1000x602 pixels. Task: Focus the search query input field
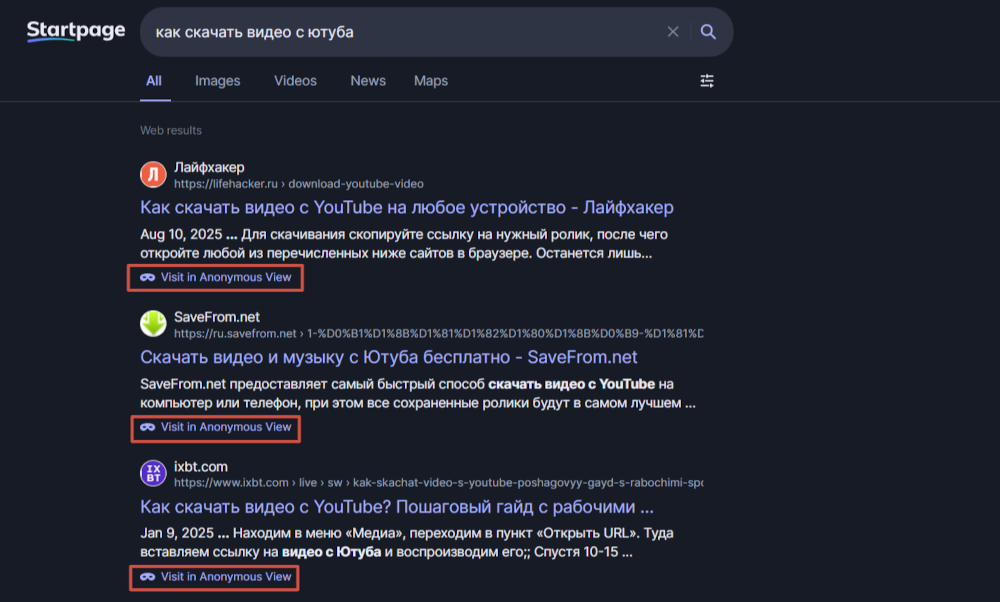click(x=400, y=32)
